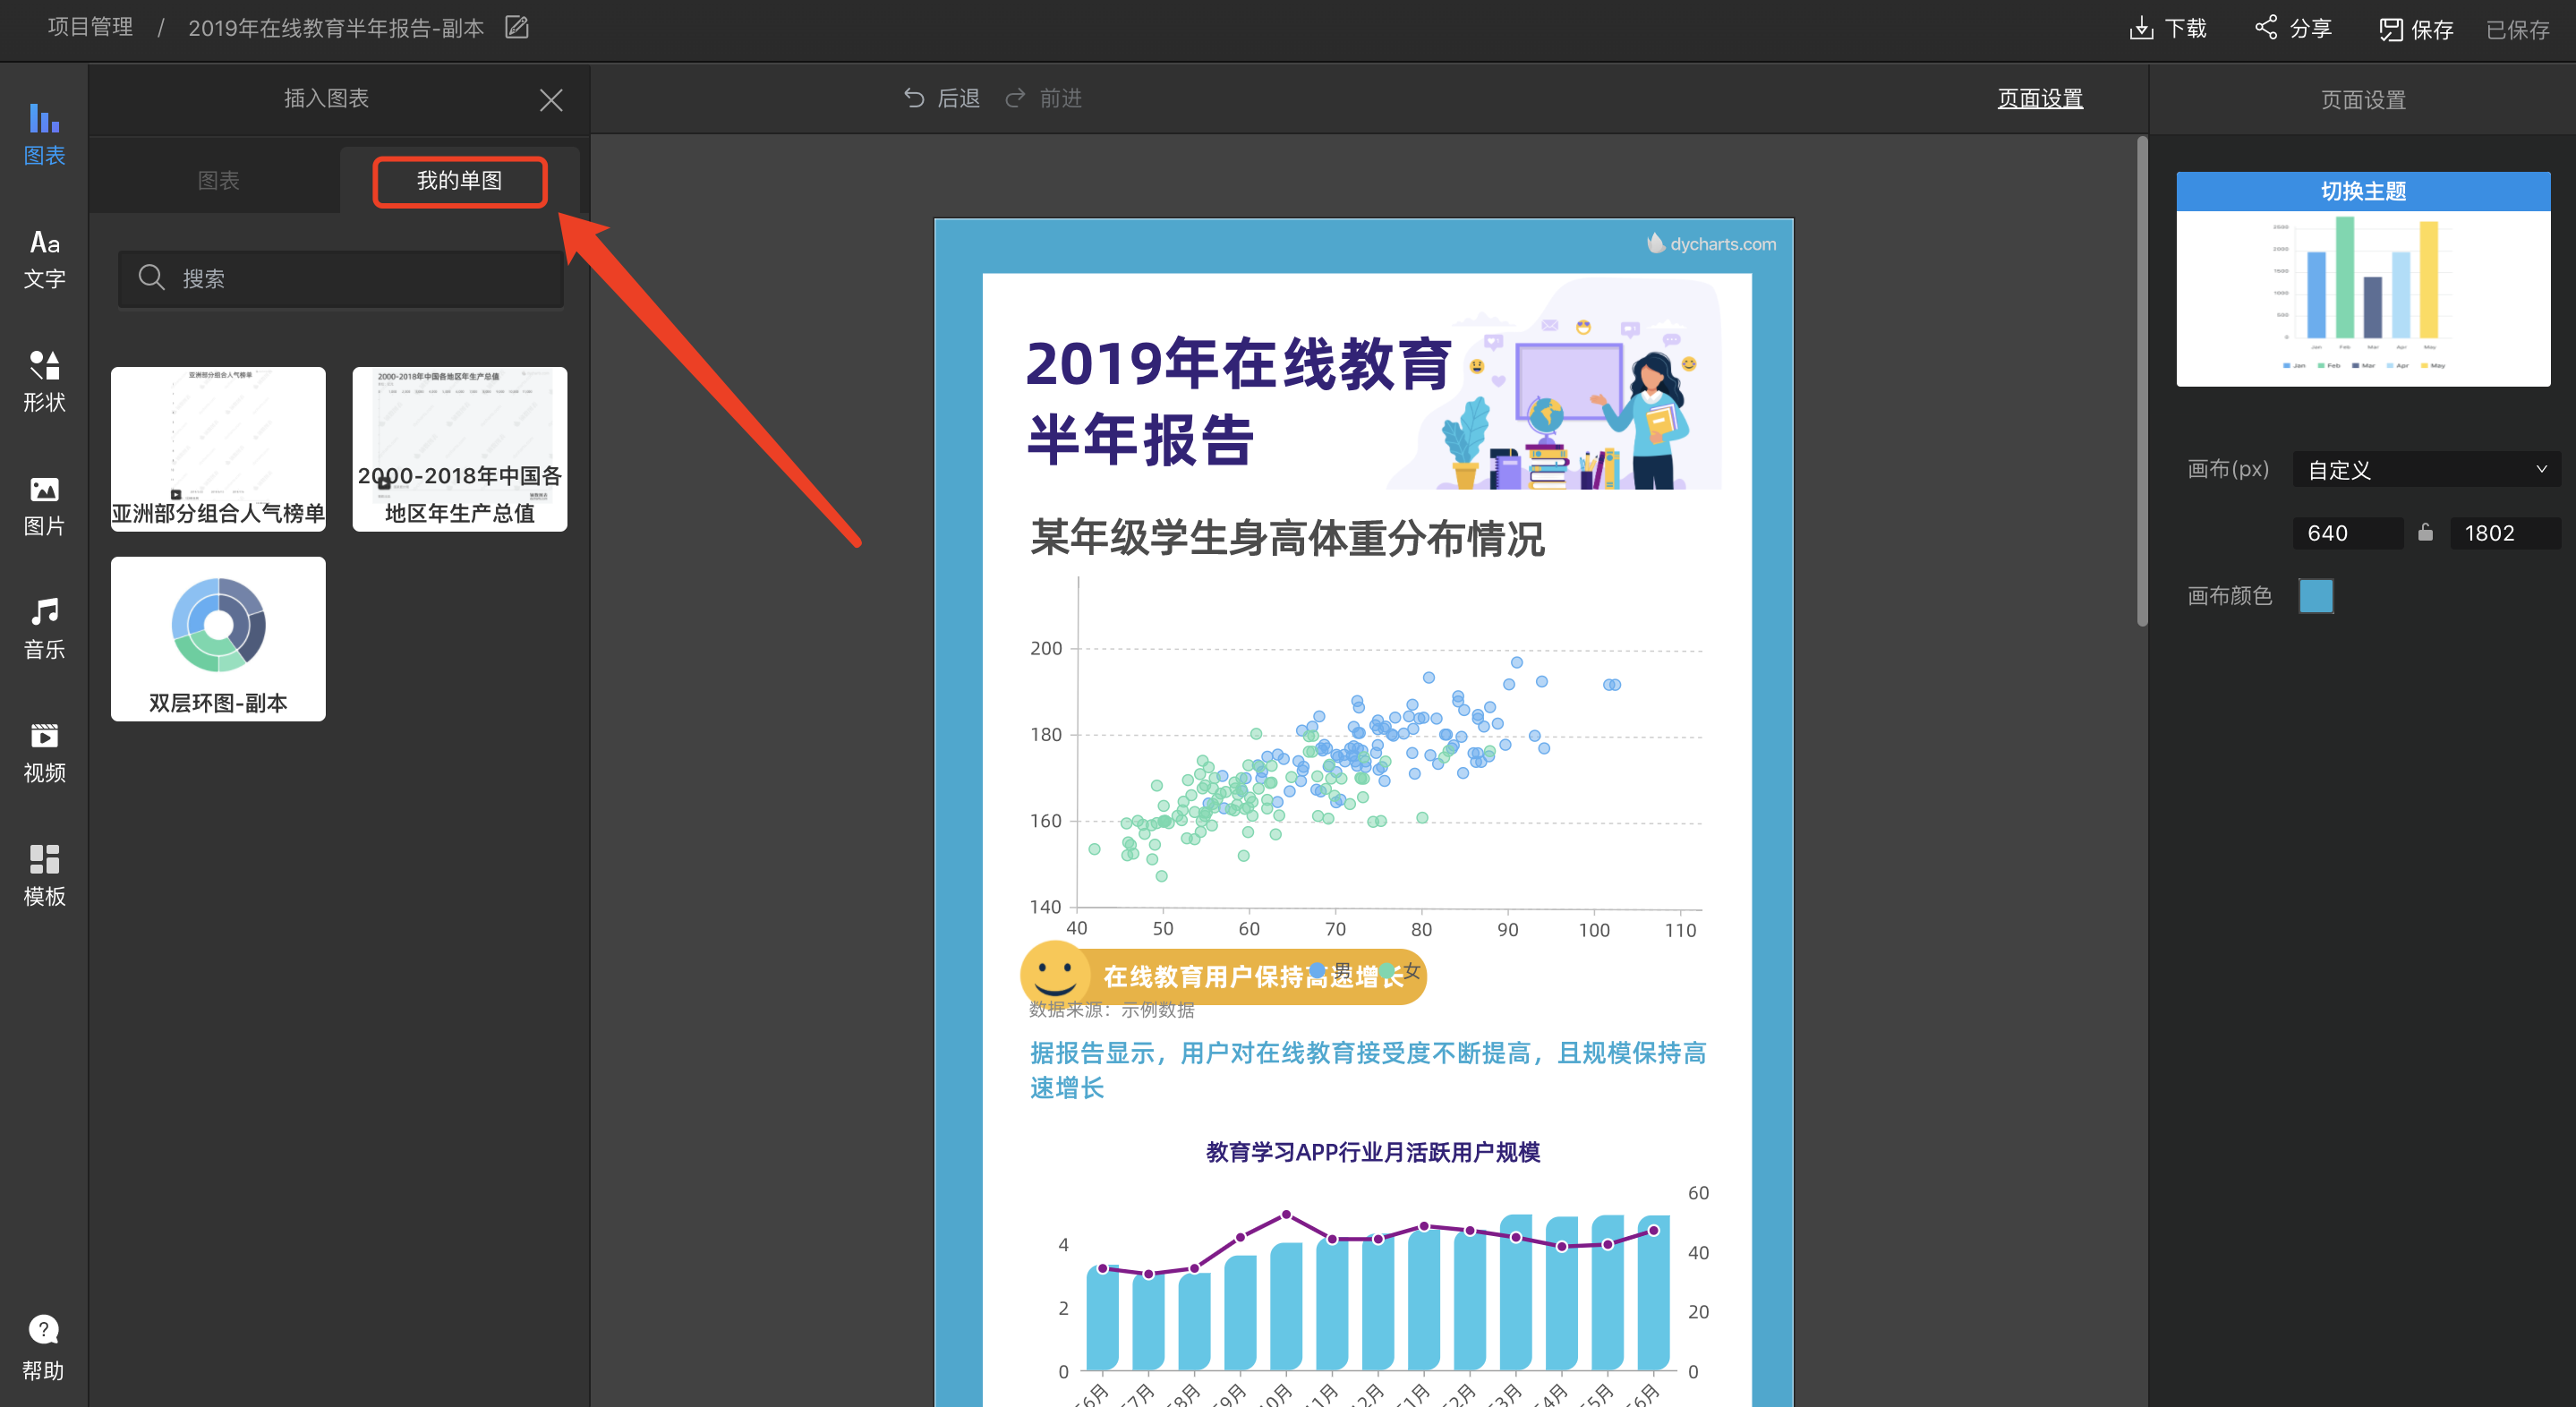
Task: Select 双层环图-副本 chart thumbnail
Action: point(218,639)
